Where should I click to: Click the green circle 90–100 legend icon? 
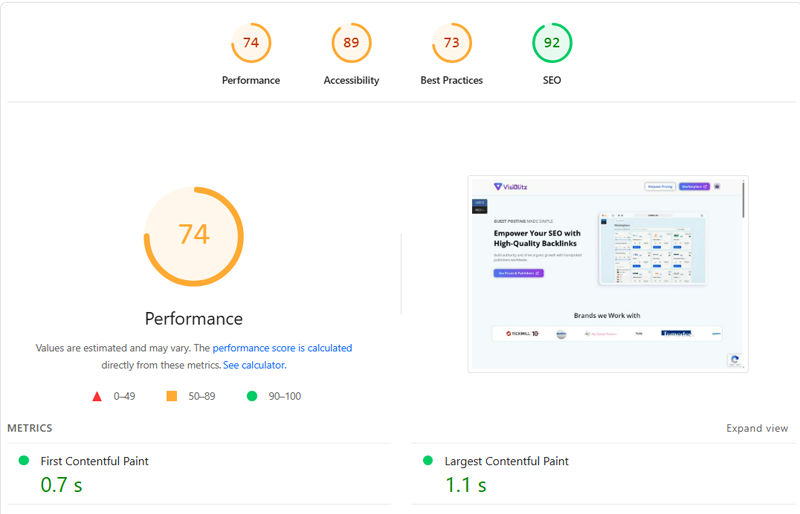[252, 396]
